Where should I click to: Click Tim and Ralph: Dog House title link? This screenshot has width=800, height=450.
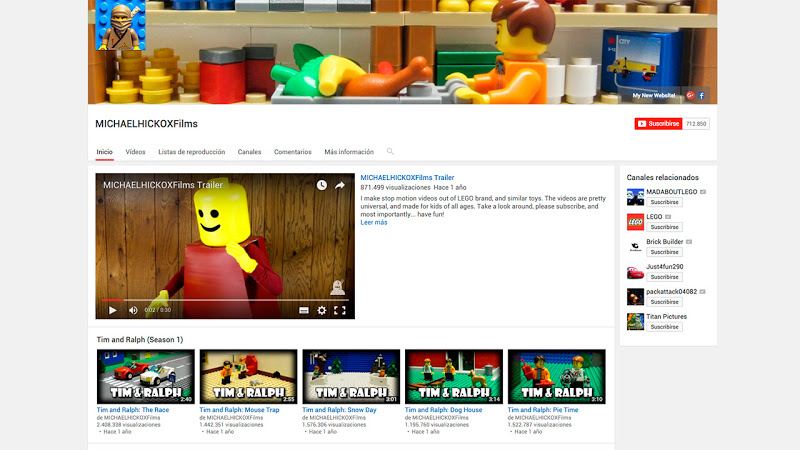[x=443, y=410]
